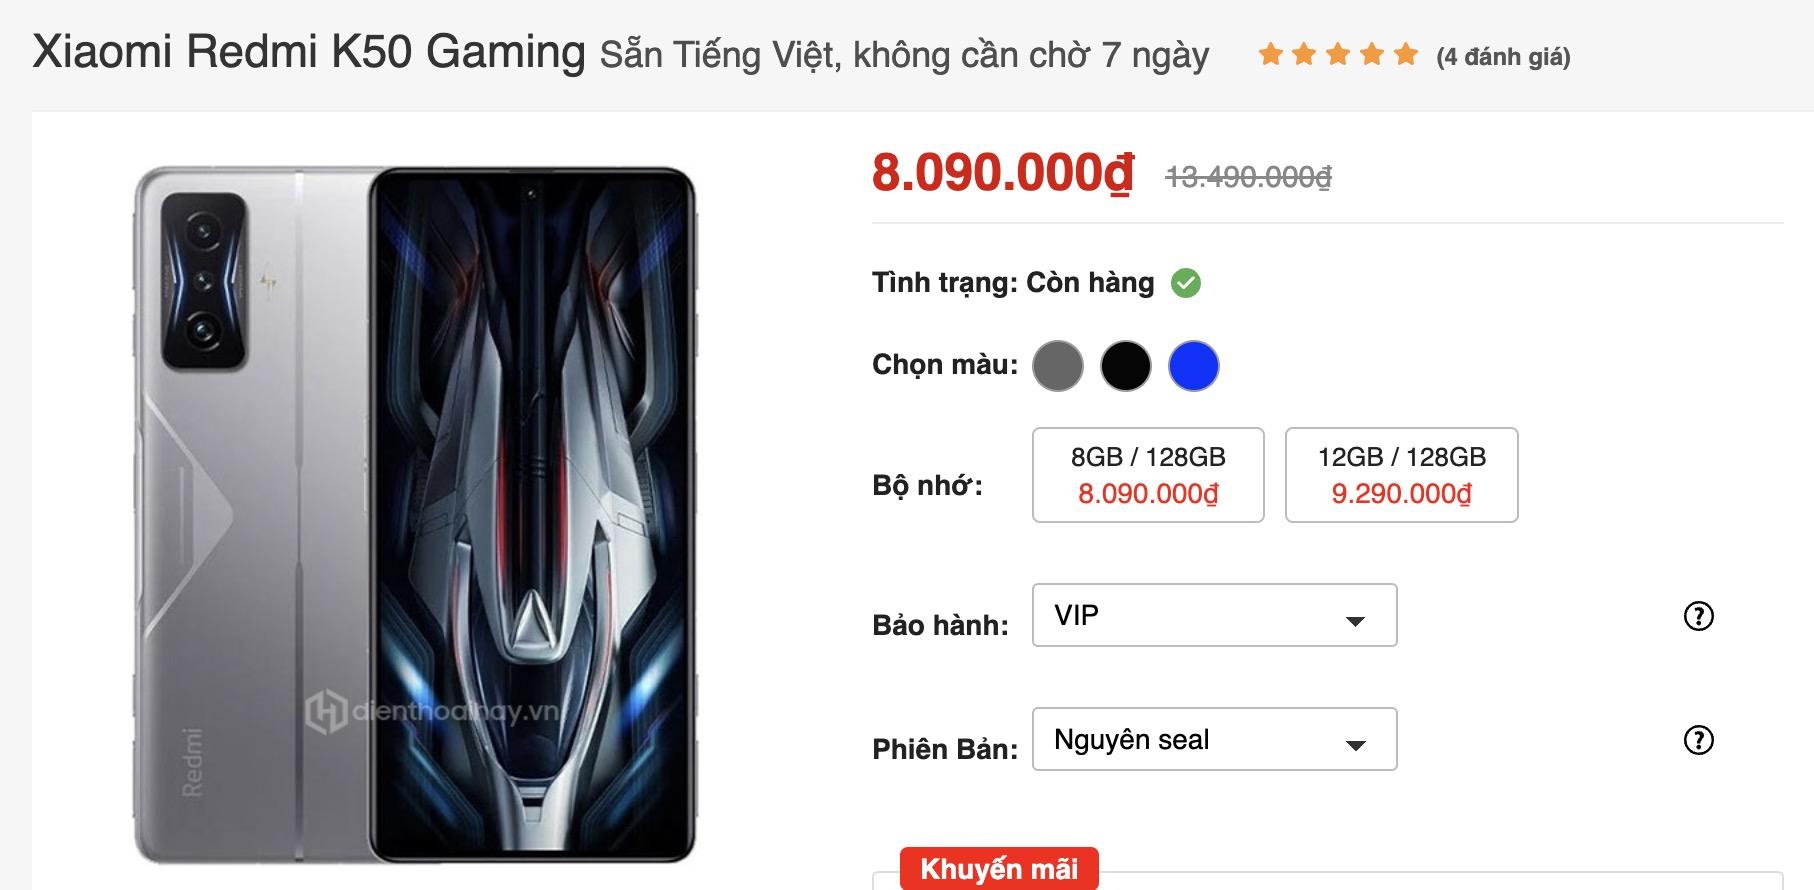Choose the gray color option
This screenshot has width=1814, height=890.
[x=1058, y=365]
